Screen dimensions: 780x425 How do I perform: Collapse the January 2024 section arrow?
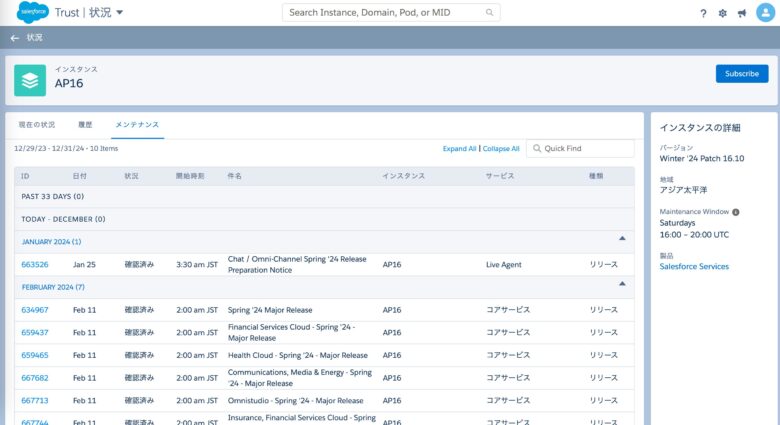pos(622,238)
